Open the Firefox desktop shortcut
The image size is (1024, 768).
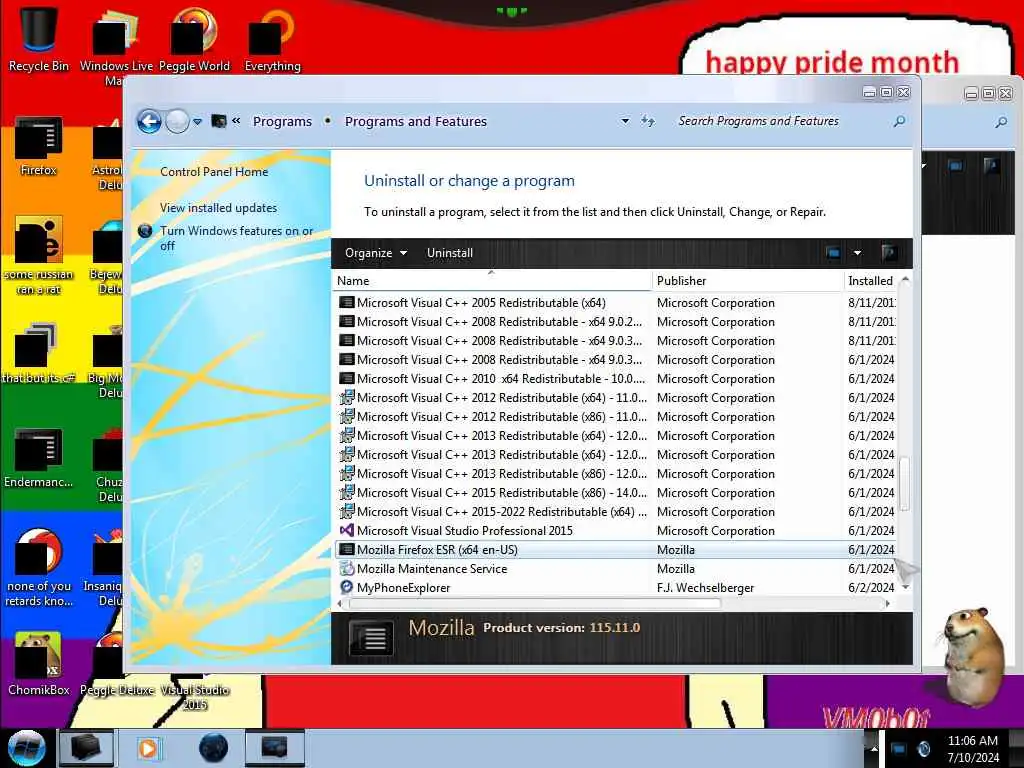[x=38, y=146]
